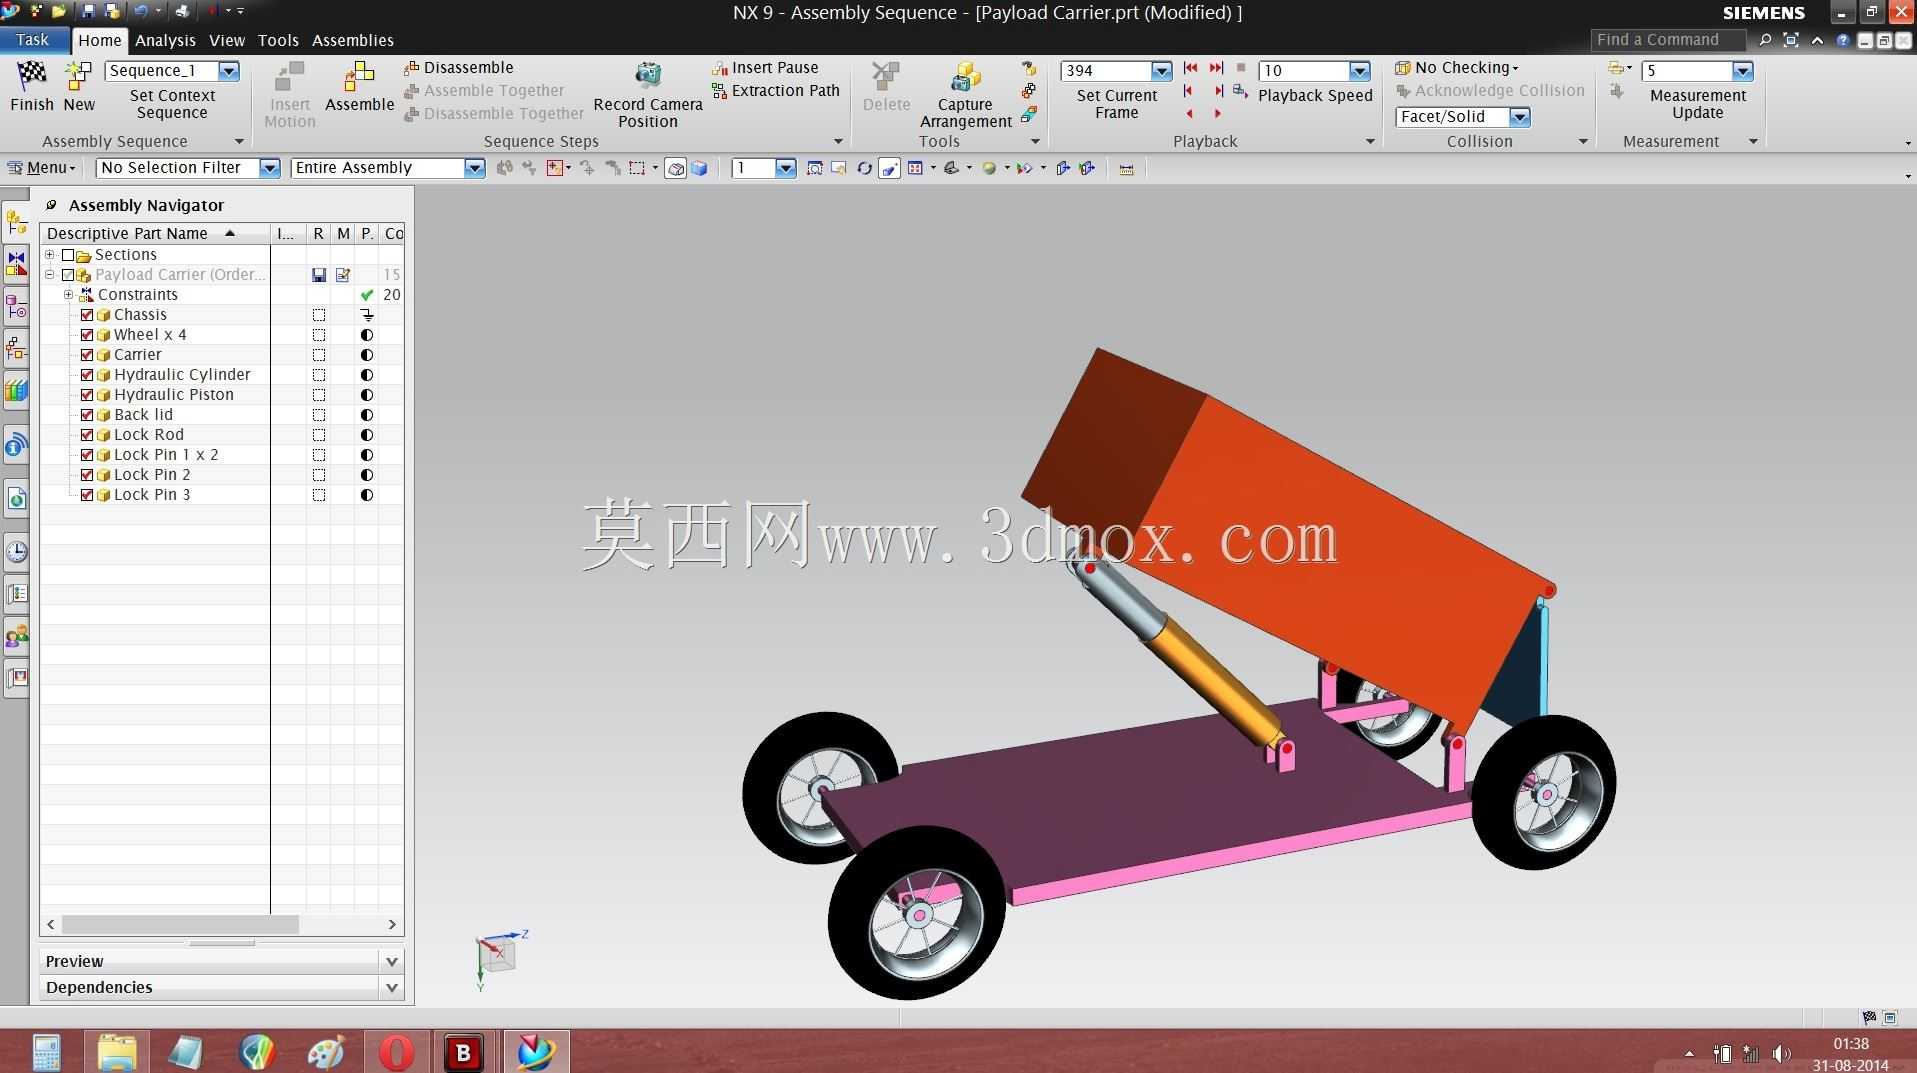
Task: Open the Tools tab
Action: (278, 40)
